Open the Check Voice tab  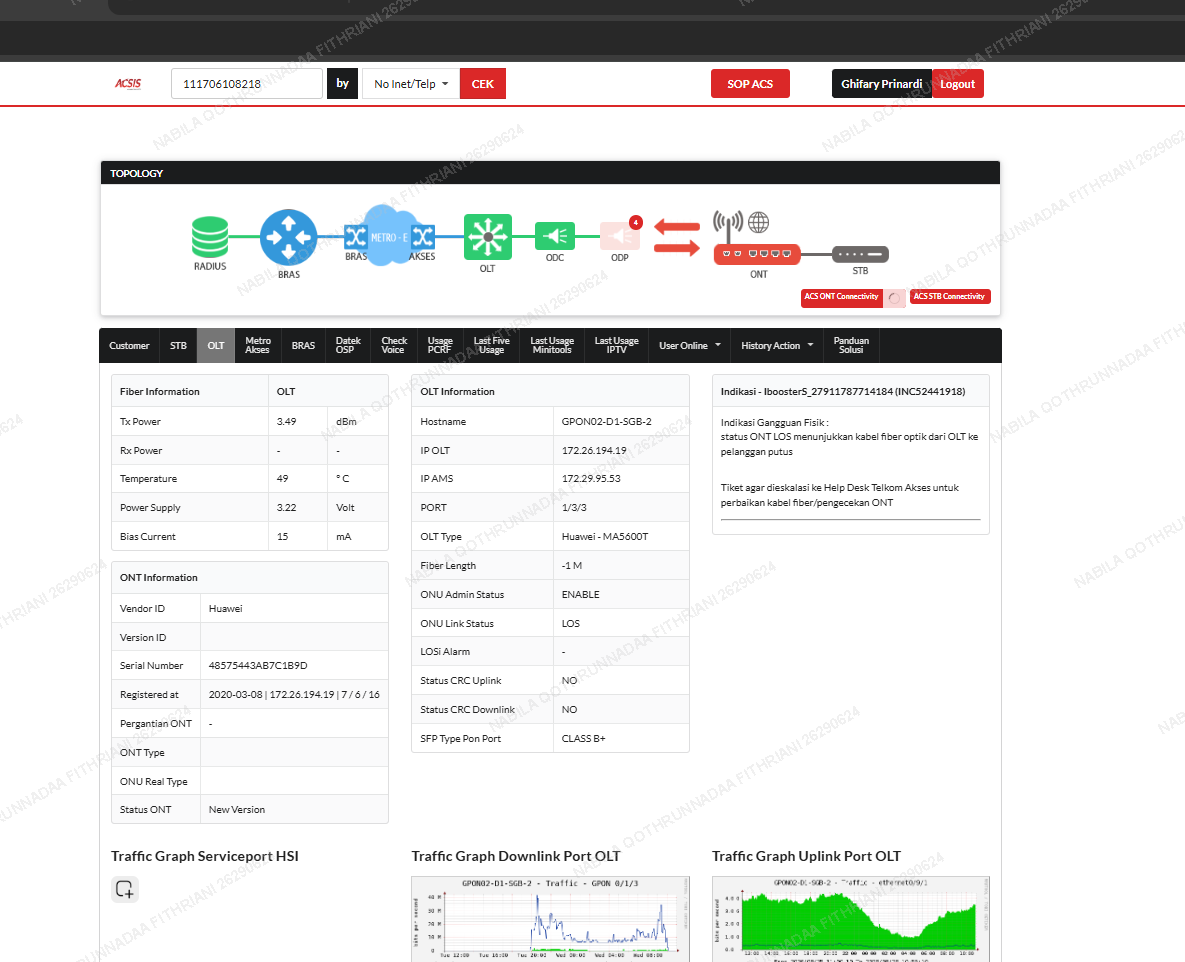(394, 345)
